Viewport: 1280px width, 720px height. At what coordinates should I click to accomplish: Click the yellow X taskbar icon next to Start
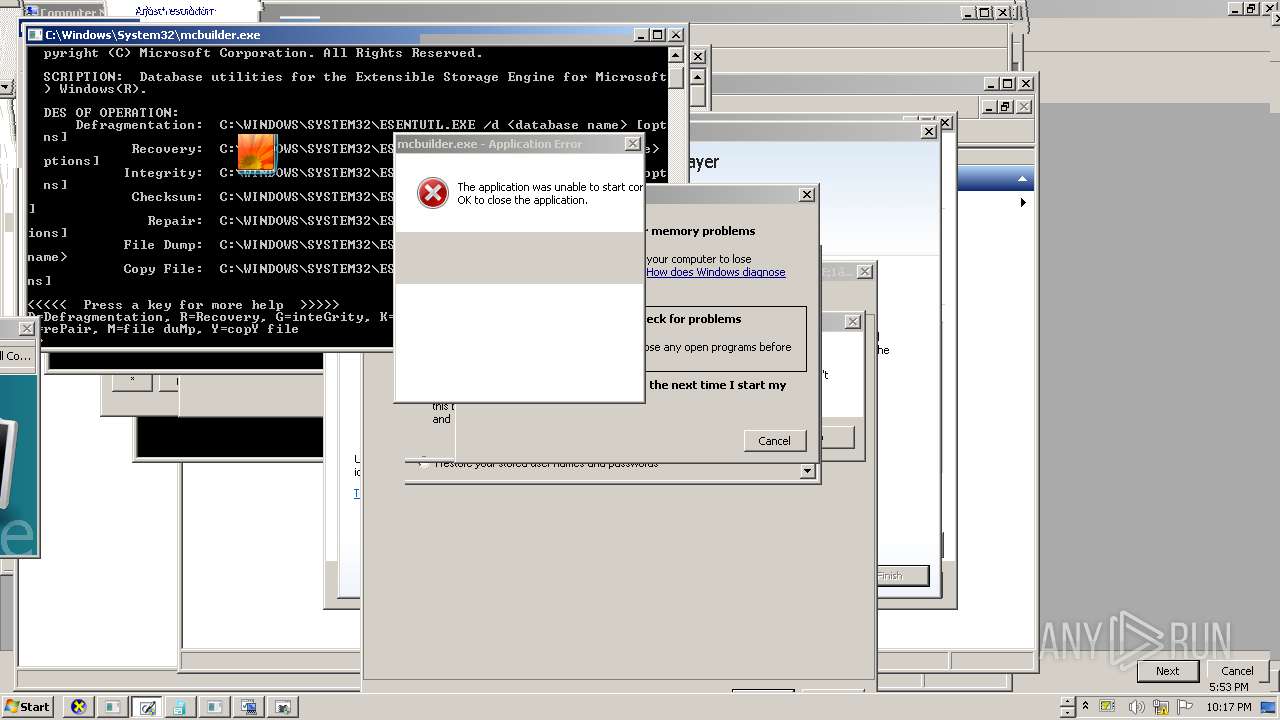click(78, 706)
